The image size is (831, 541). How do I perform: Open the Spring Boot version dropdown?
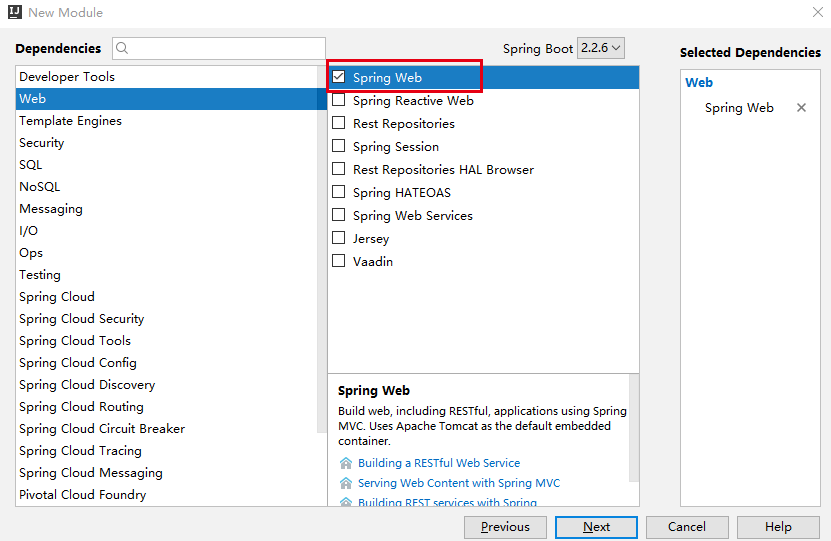click(600, 48)
